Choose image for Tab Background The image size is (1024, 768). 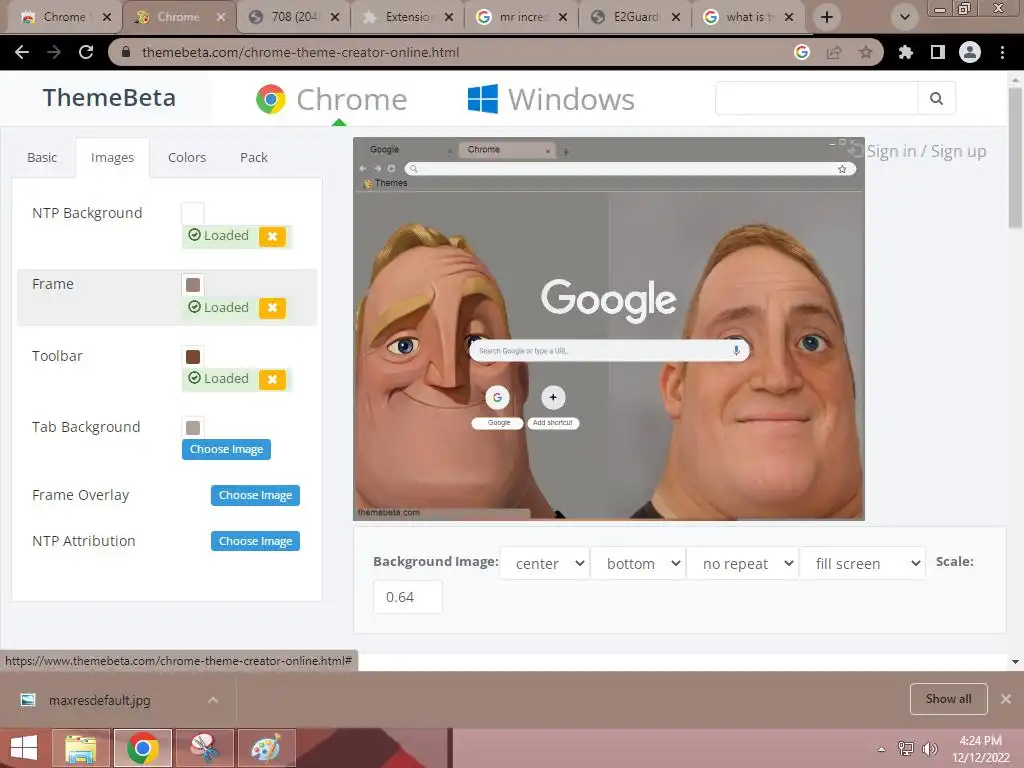click(226, 449)
